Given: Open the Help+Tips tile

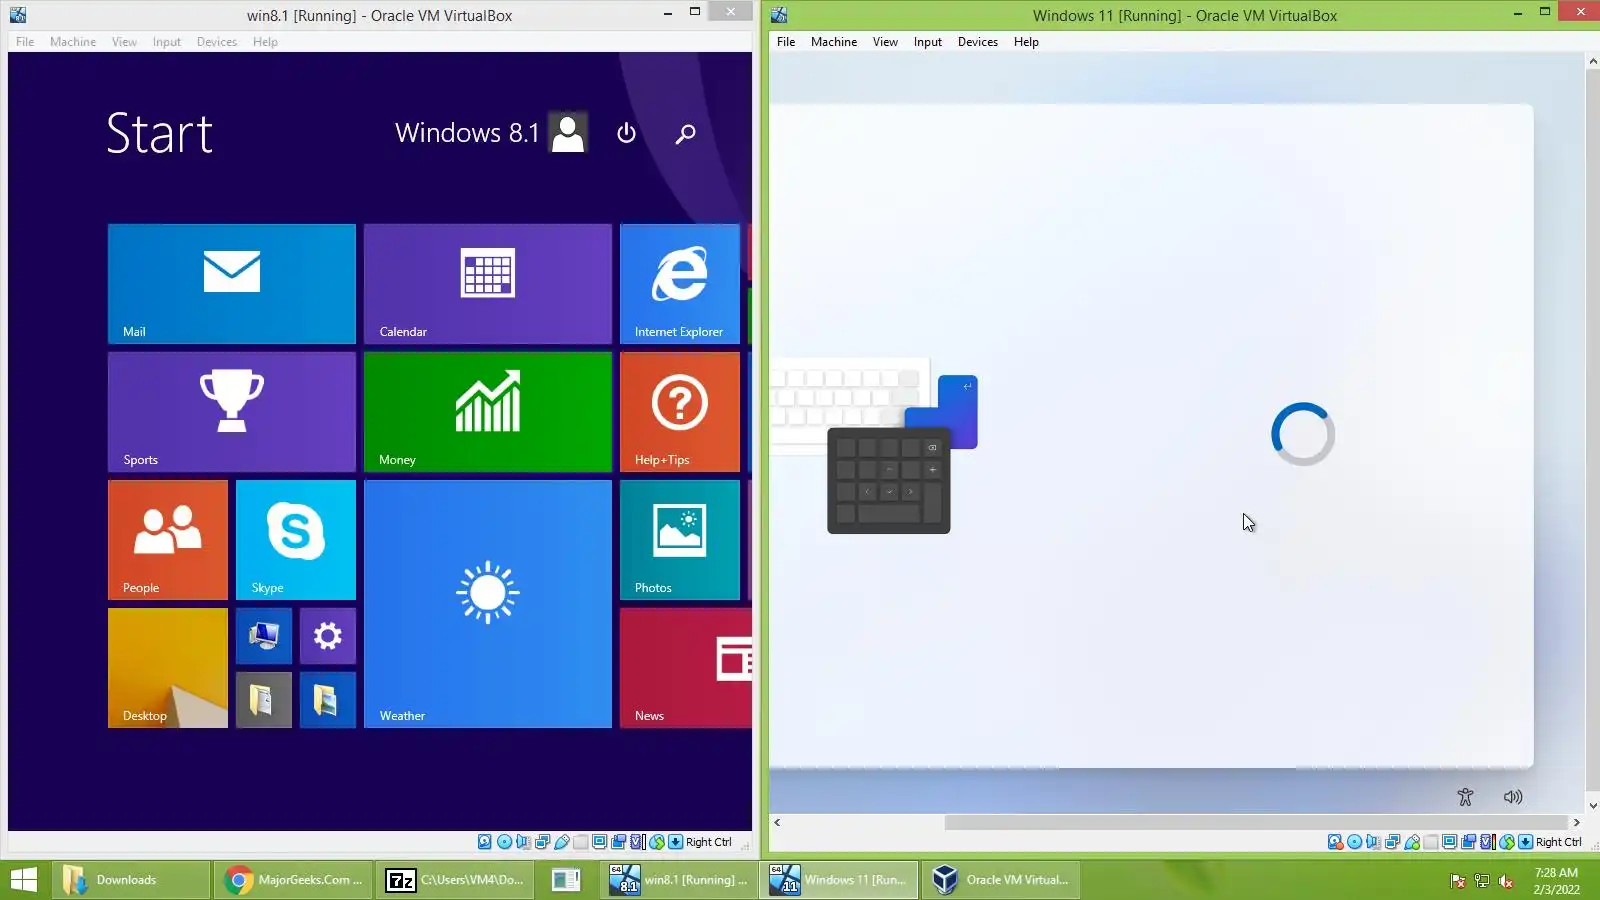Looking at the screenshot, I should tap(680, 412).
